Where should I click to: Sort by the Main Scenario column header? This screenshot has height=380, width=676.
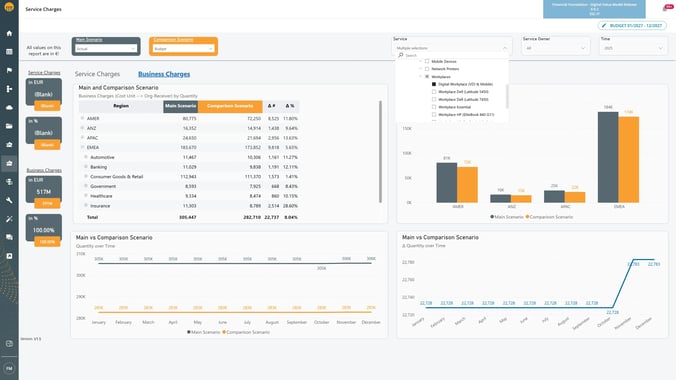point(180,106)
